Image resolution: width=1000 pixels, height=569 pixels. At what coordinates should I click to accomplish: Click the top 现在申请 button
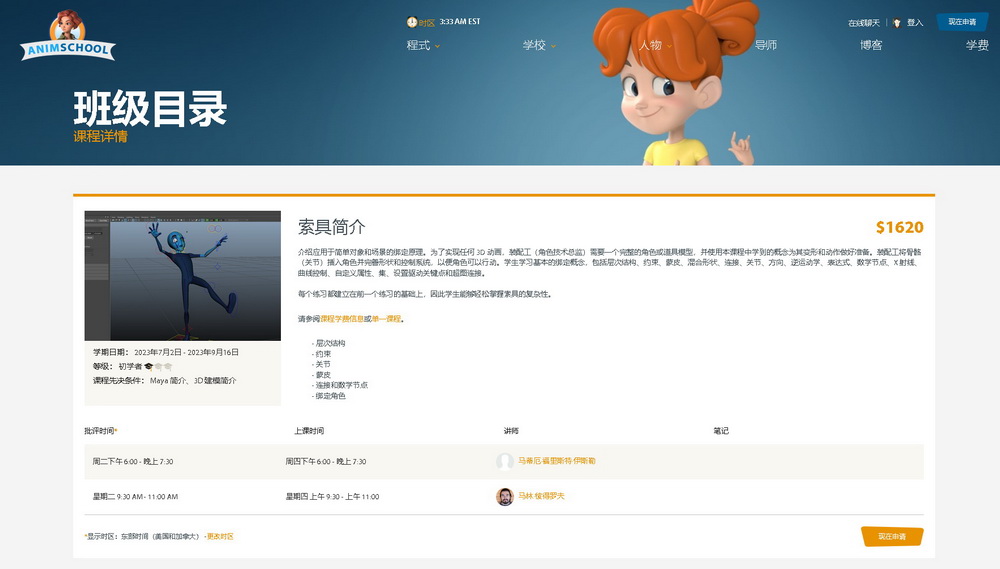pos(962,22)
